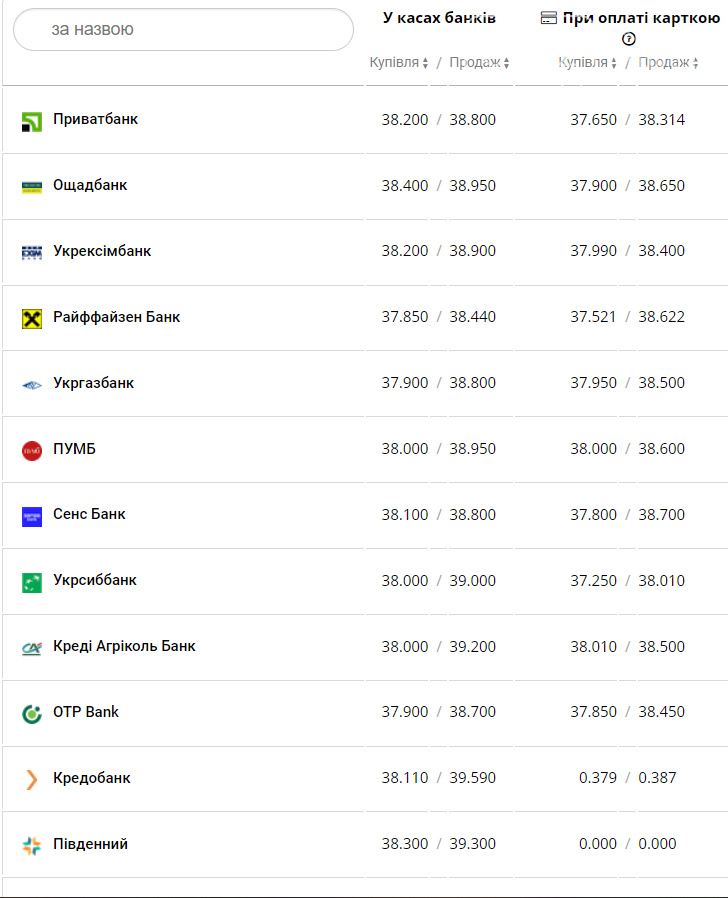Click the Ощадбанк logo icon

tap(32, 187)
